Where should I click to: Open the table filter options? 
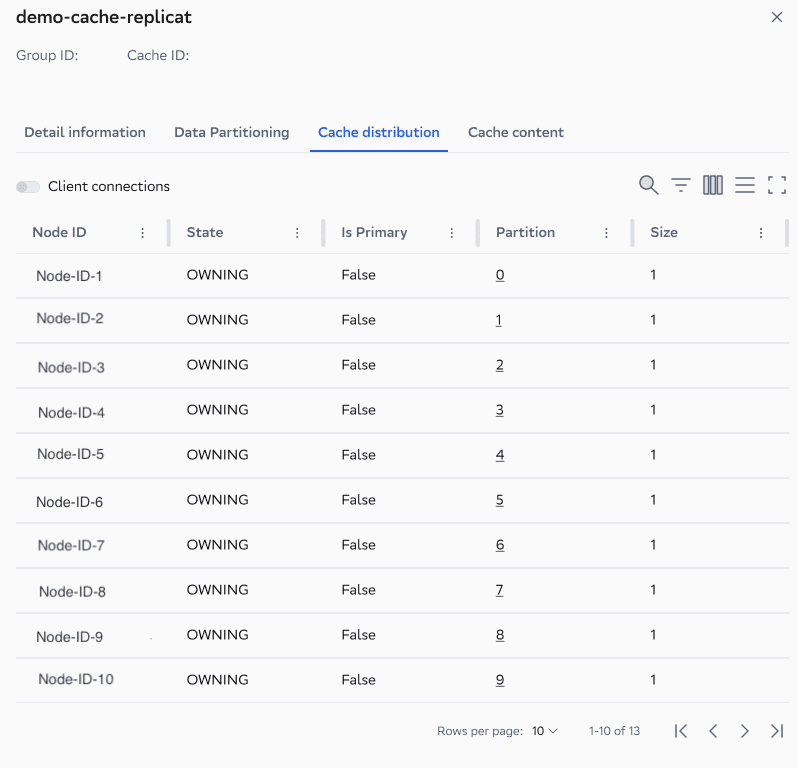tap(681, 185)
